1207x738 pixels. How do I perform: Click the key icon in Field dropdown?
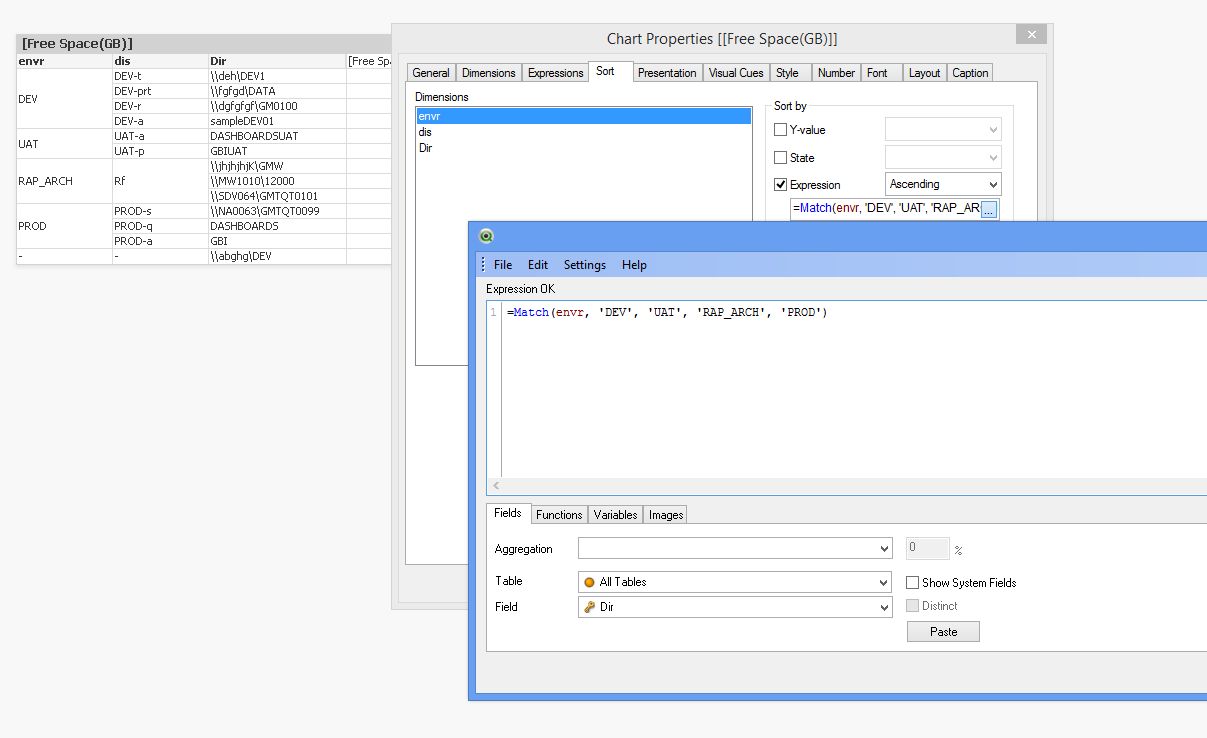pyautogui.click(x=589, y=607)
